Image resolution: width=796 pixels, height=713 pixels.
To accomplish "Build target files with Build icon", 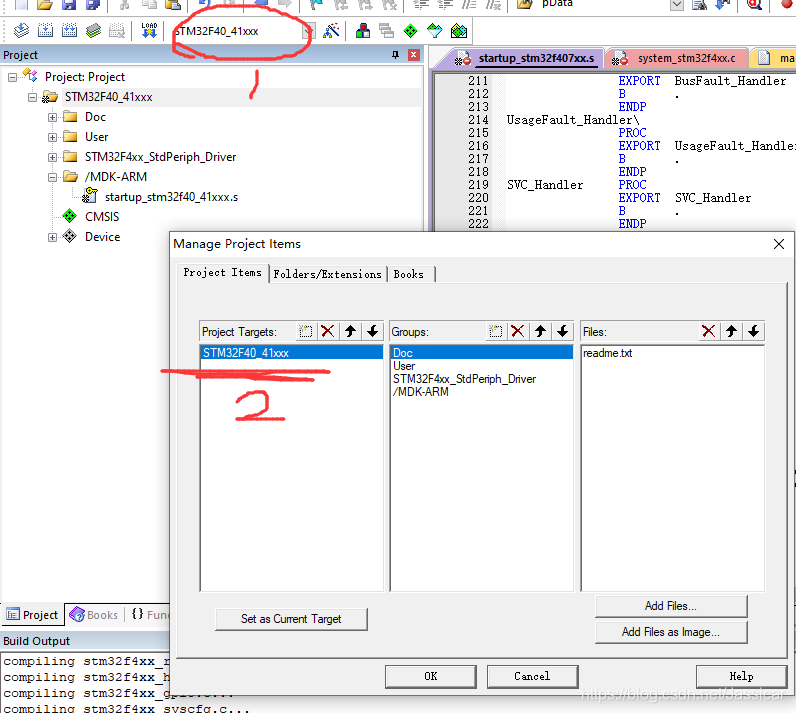I will pyautogui.click(x=45, y=31).
